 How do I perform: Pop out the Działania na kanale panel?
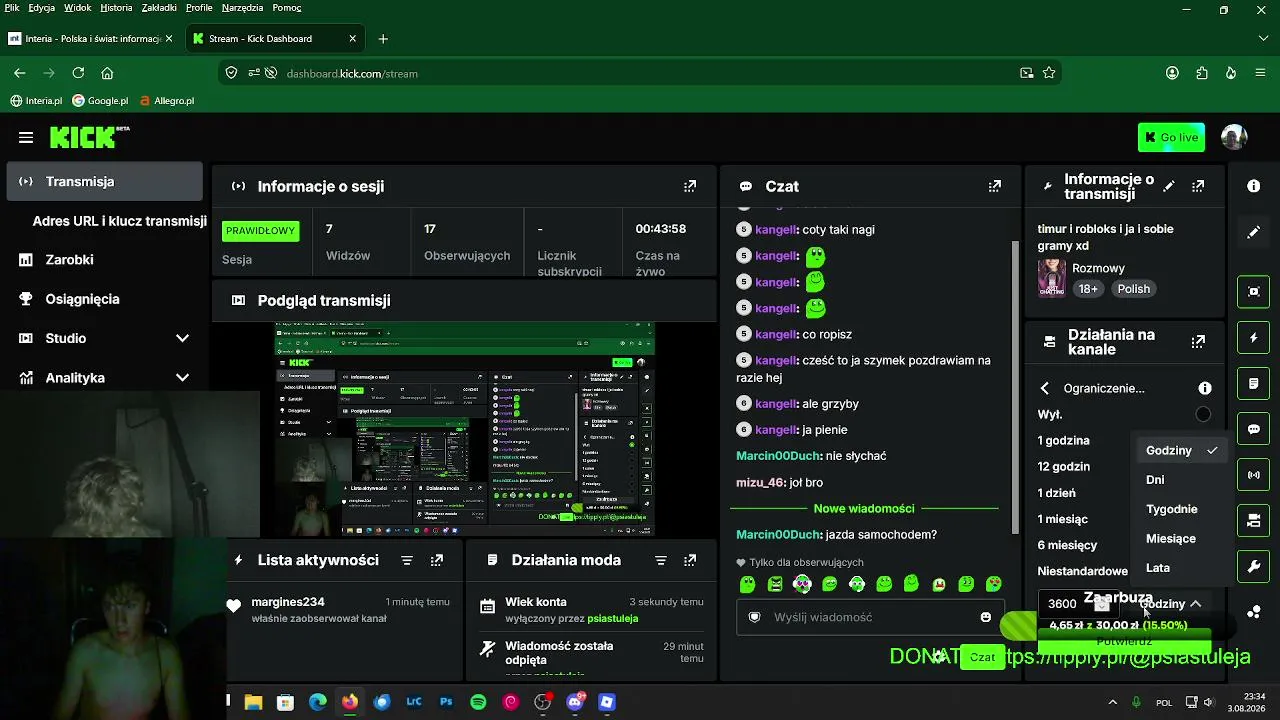[x=1198, y=342]
